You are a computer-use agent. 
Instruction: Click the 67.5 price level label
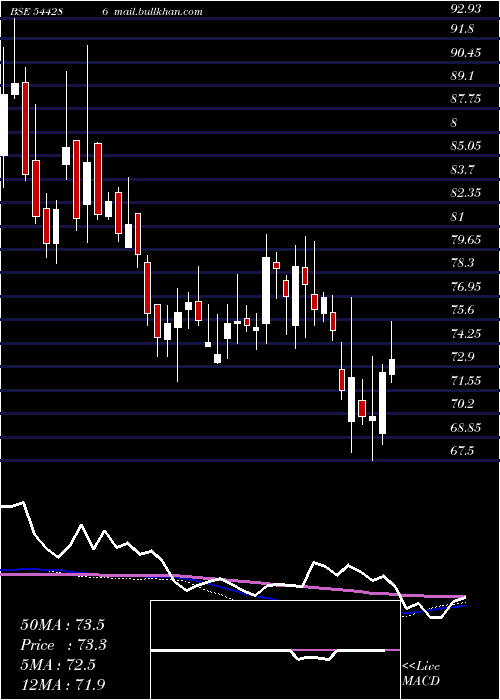[463, 450]
